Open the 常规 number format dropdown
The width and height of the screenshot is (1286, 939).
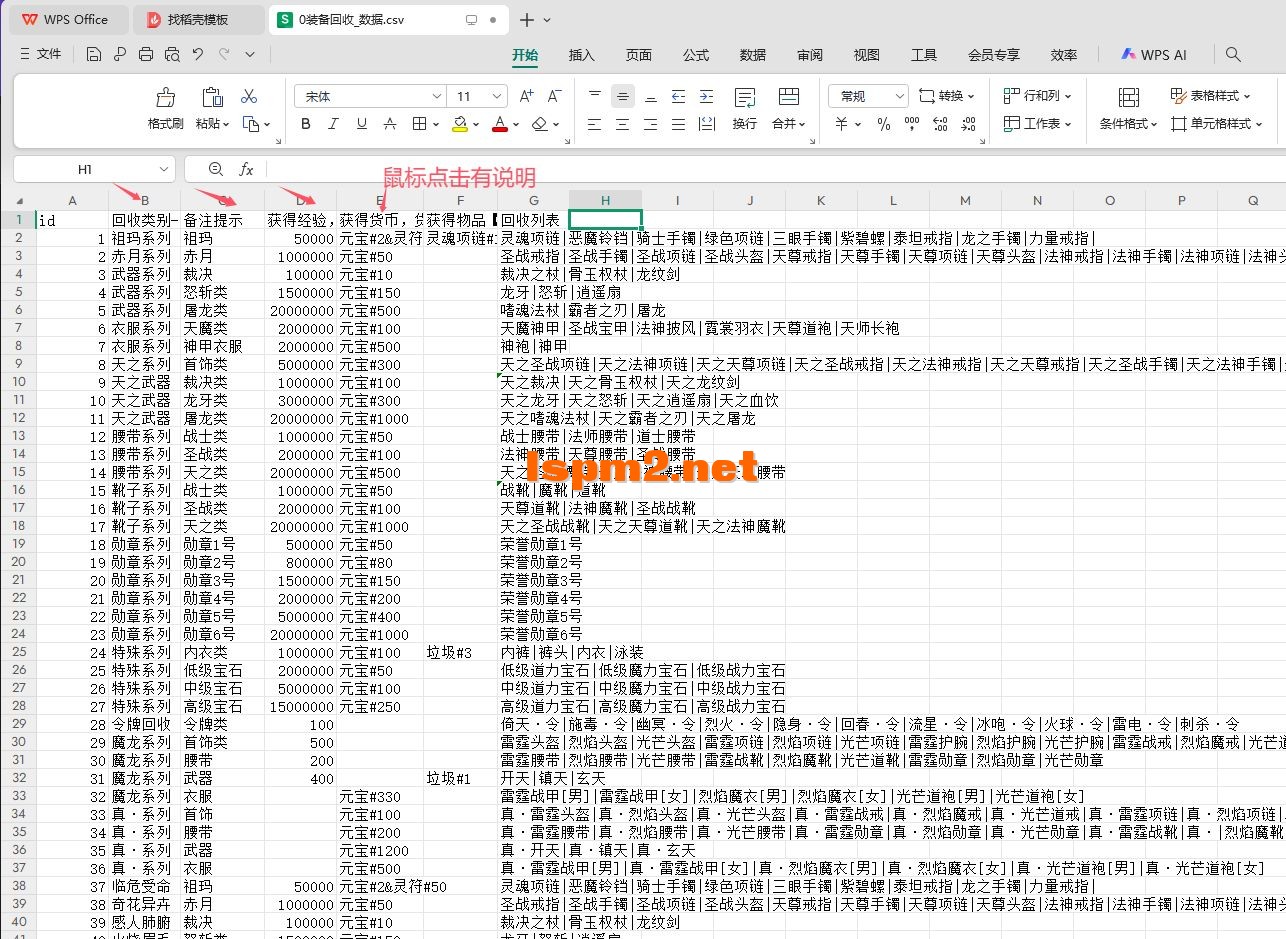[866, 96]
